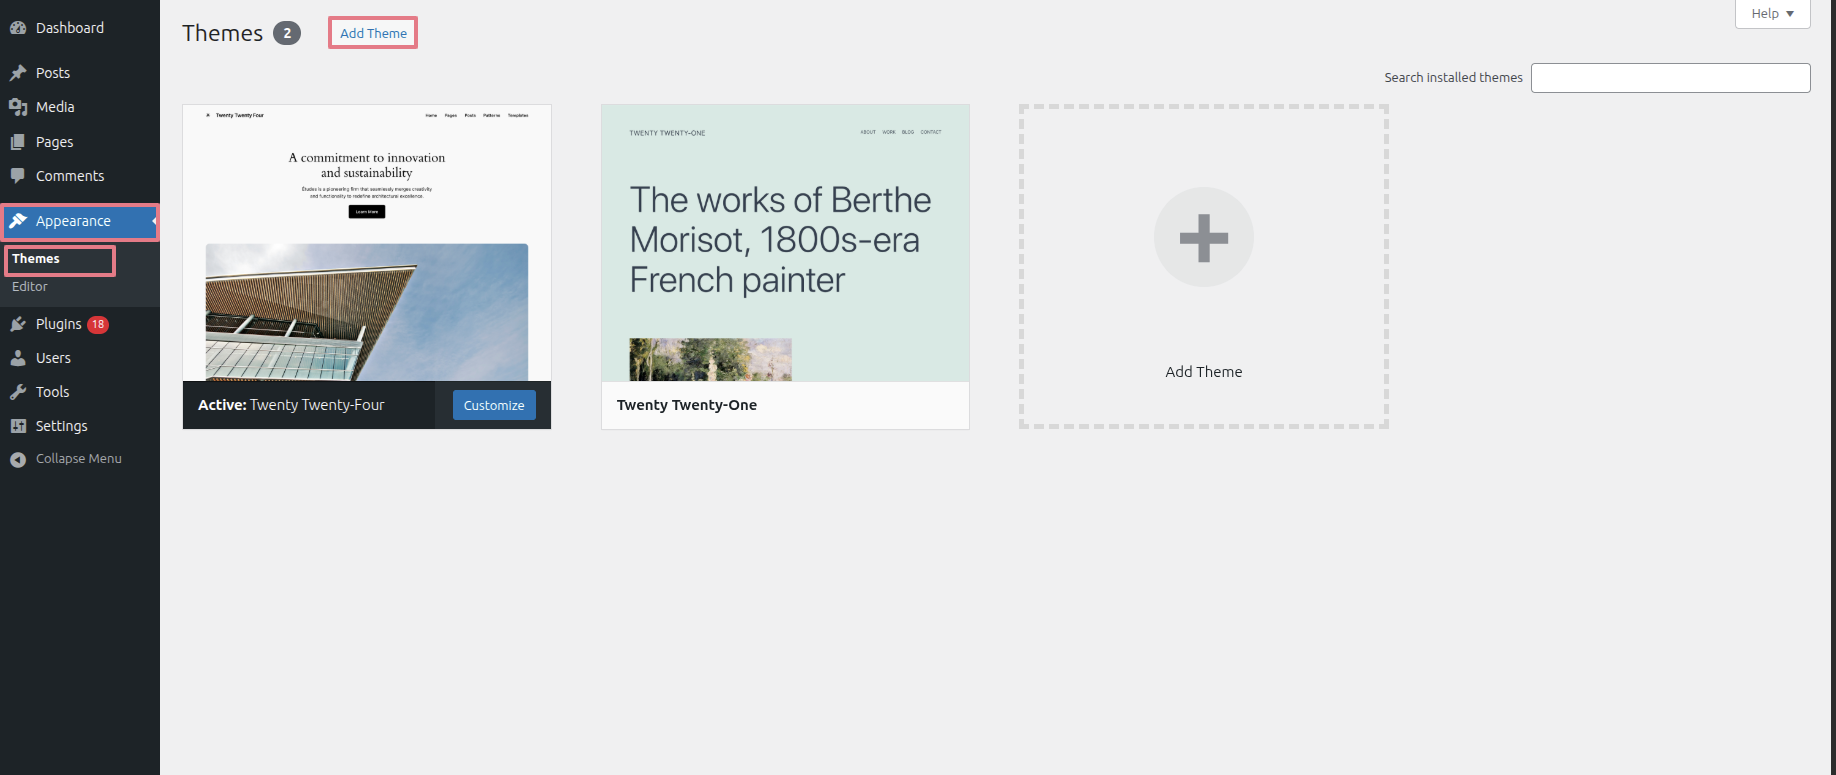This screenshot has width=1836, height=775.
Task: Click the large plus icon to add theme
Action: click(1204, 237)
